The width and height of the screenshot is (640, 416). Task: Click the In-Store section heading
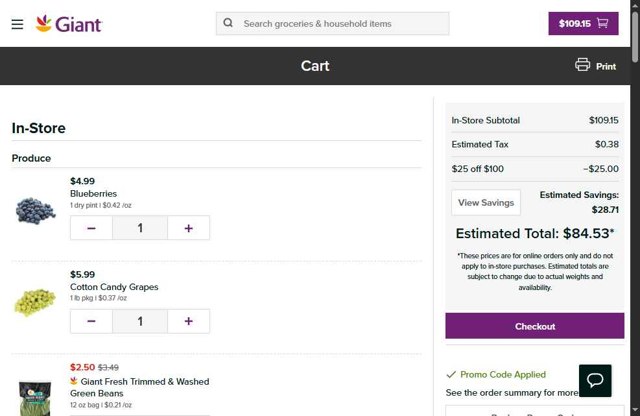[x=39, y=128]
